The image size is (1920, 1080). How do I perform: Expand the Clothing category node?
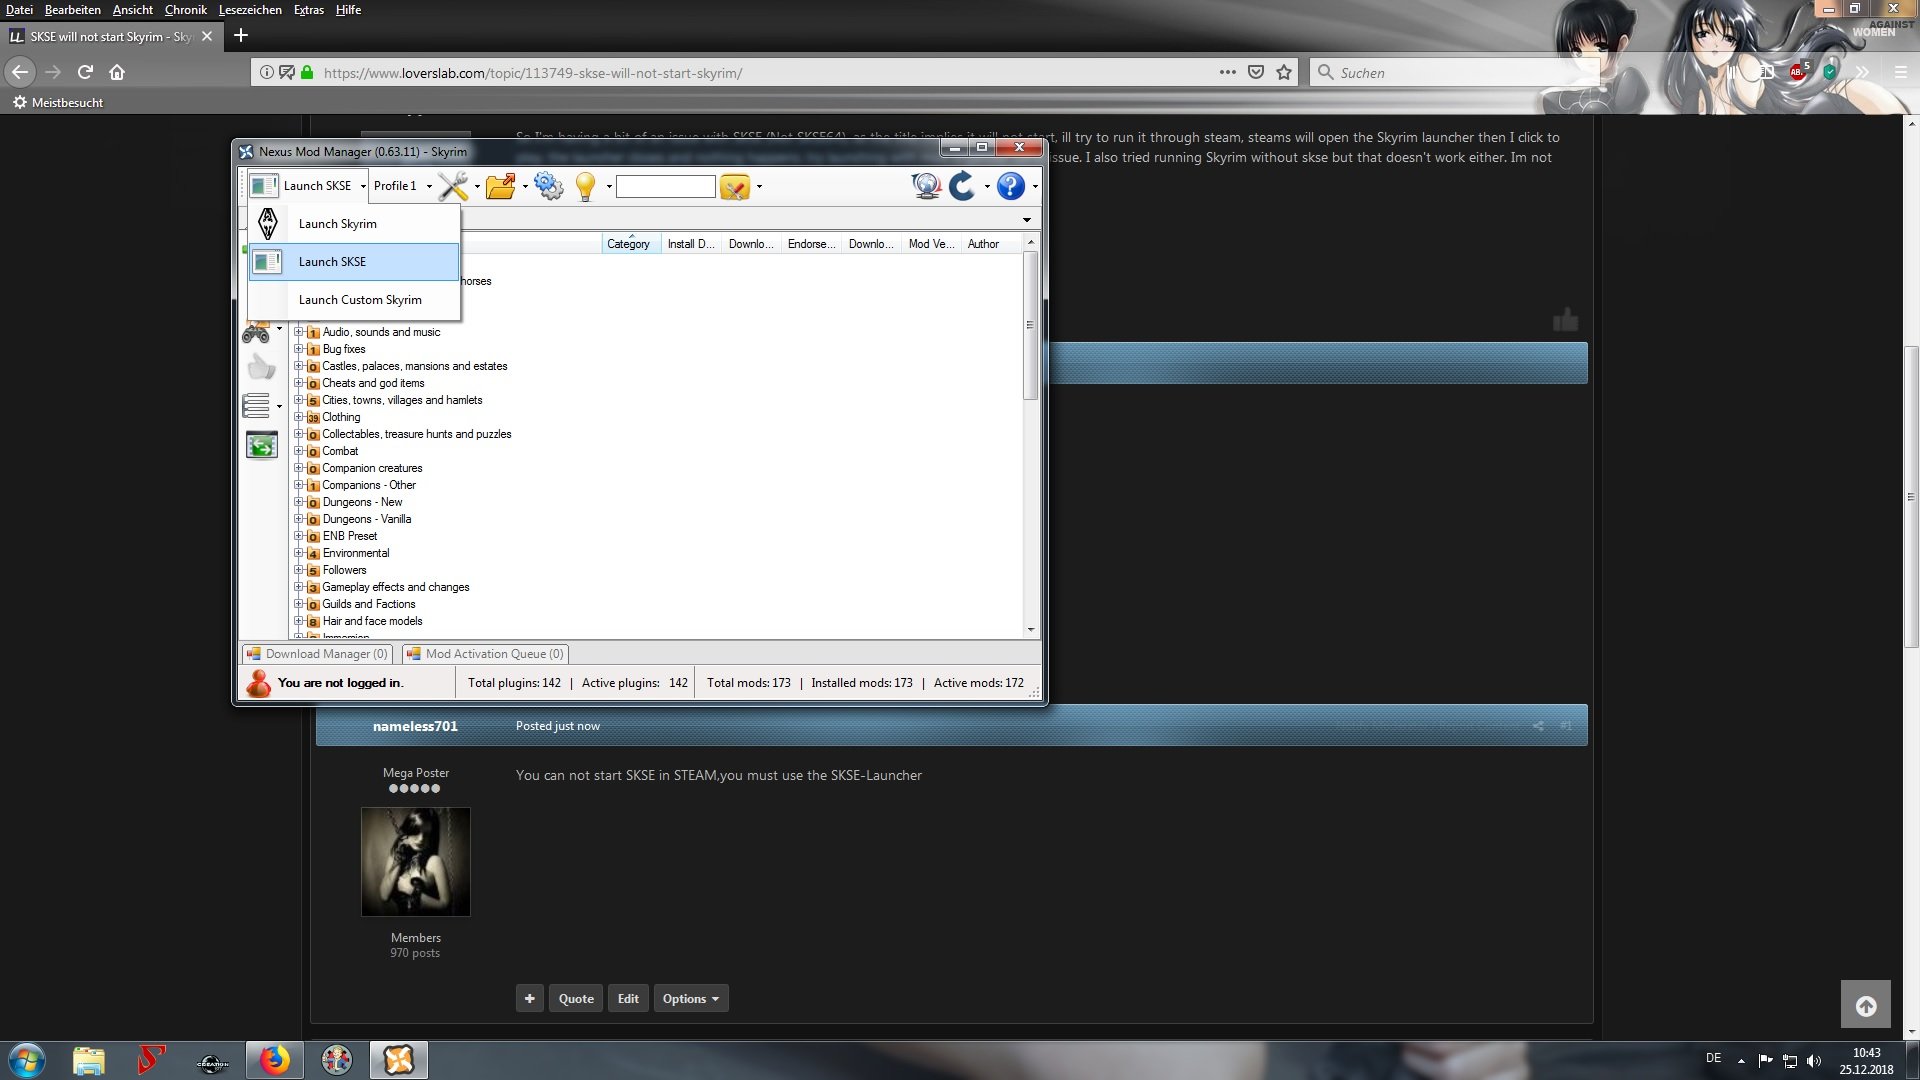298,417
